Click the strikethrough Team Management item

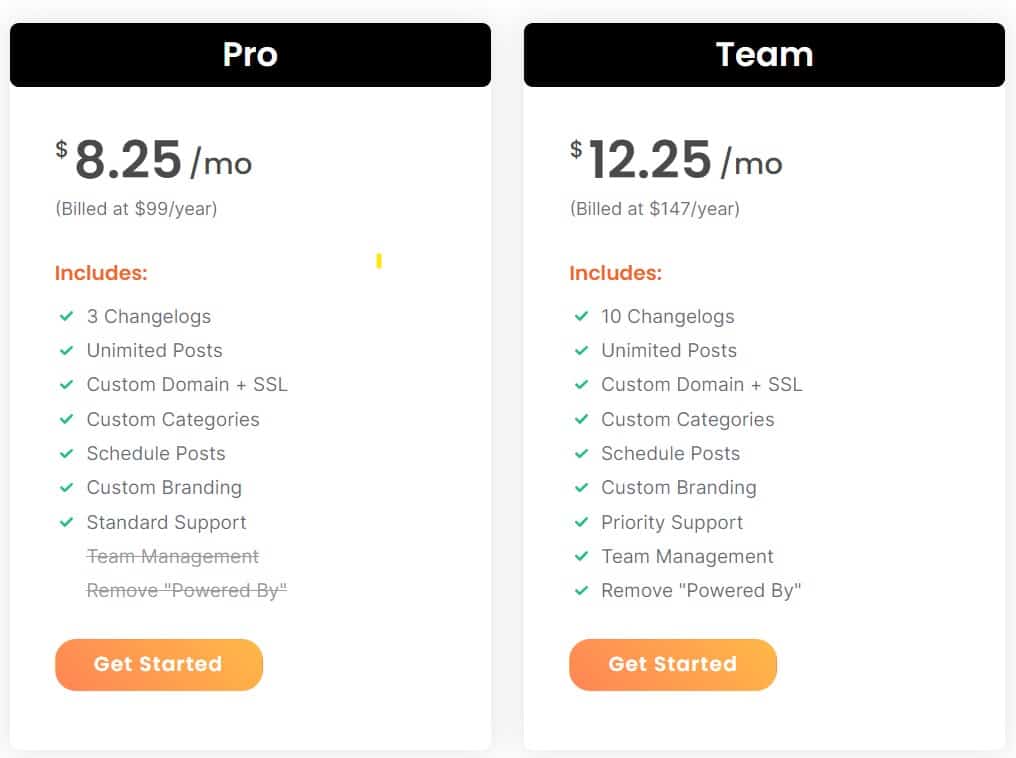pyautogui.click(x=172, y=557)
